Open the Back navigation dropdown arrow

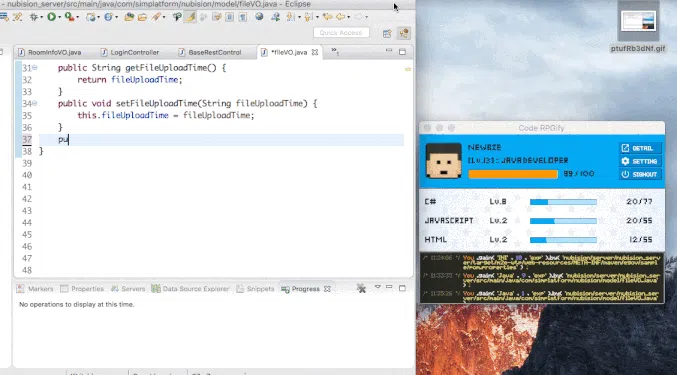[x=348, y=17]
